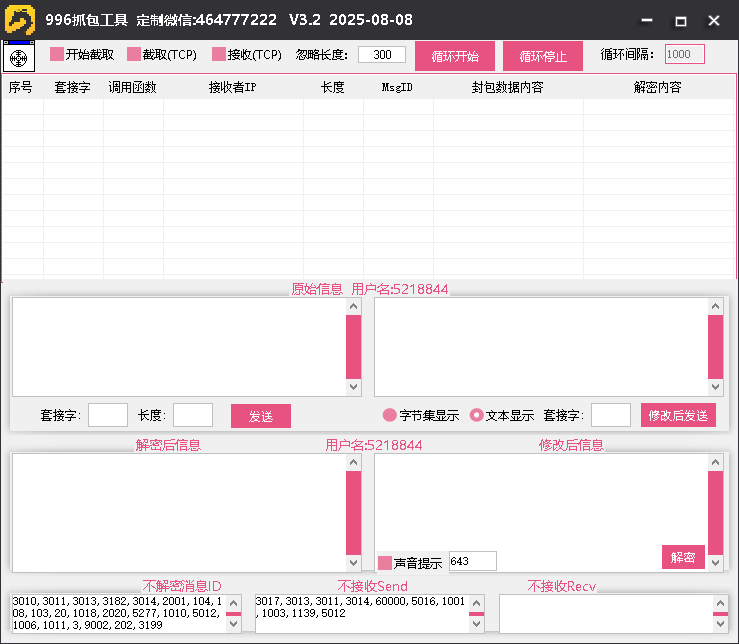
Task: Click the crosshair window-picker icon
Action: (x=18, y=57)
